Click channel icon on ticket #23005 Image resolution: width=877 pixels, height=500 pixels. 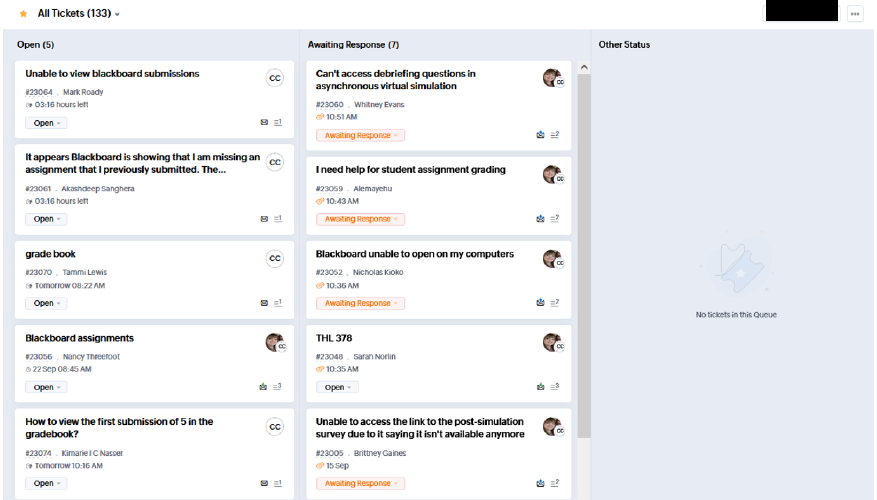tap(541, 483)
